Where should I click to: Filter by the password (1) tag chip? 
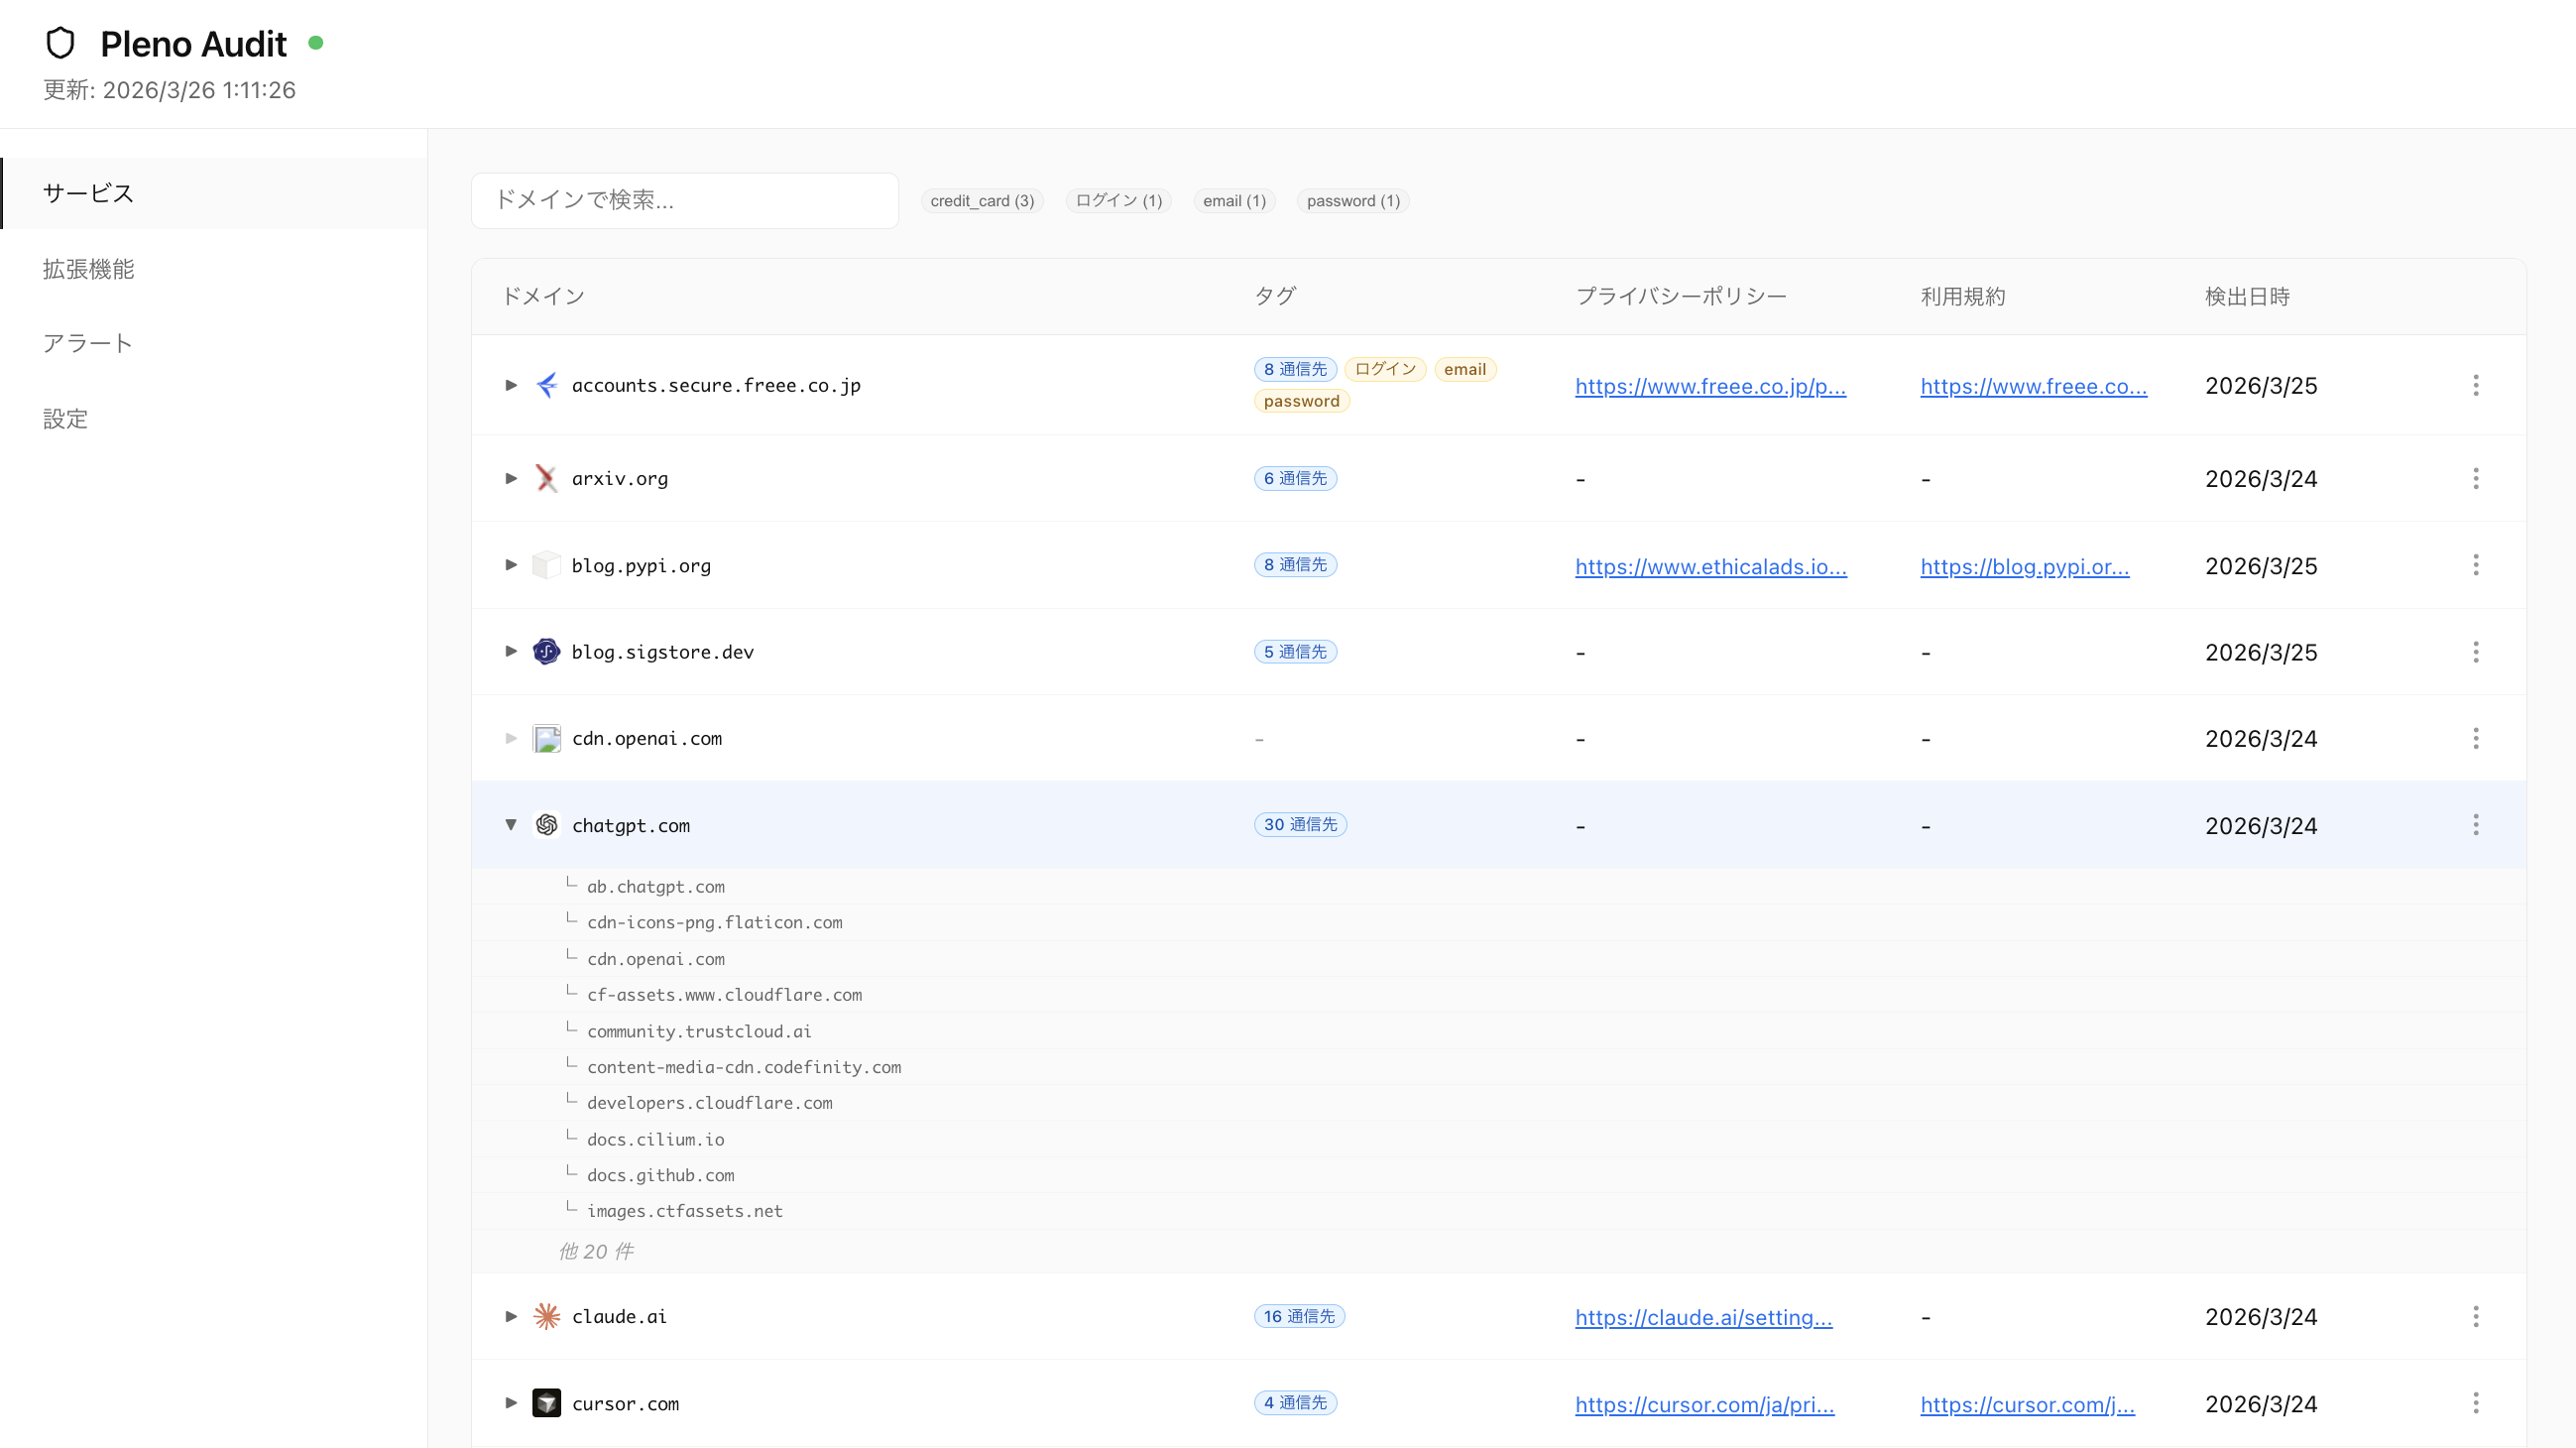[1353, 201]
